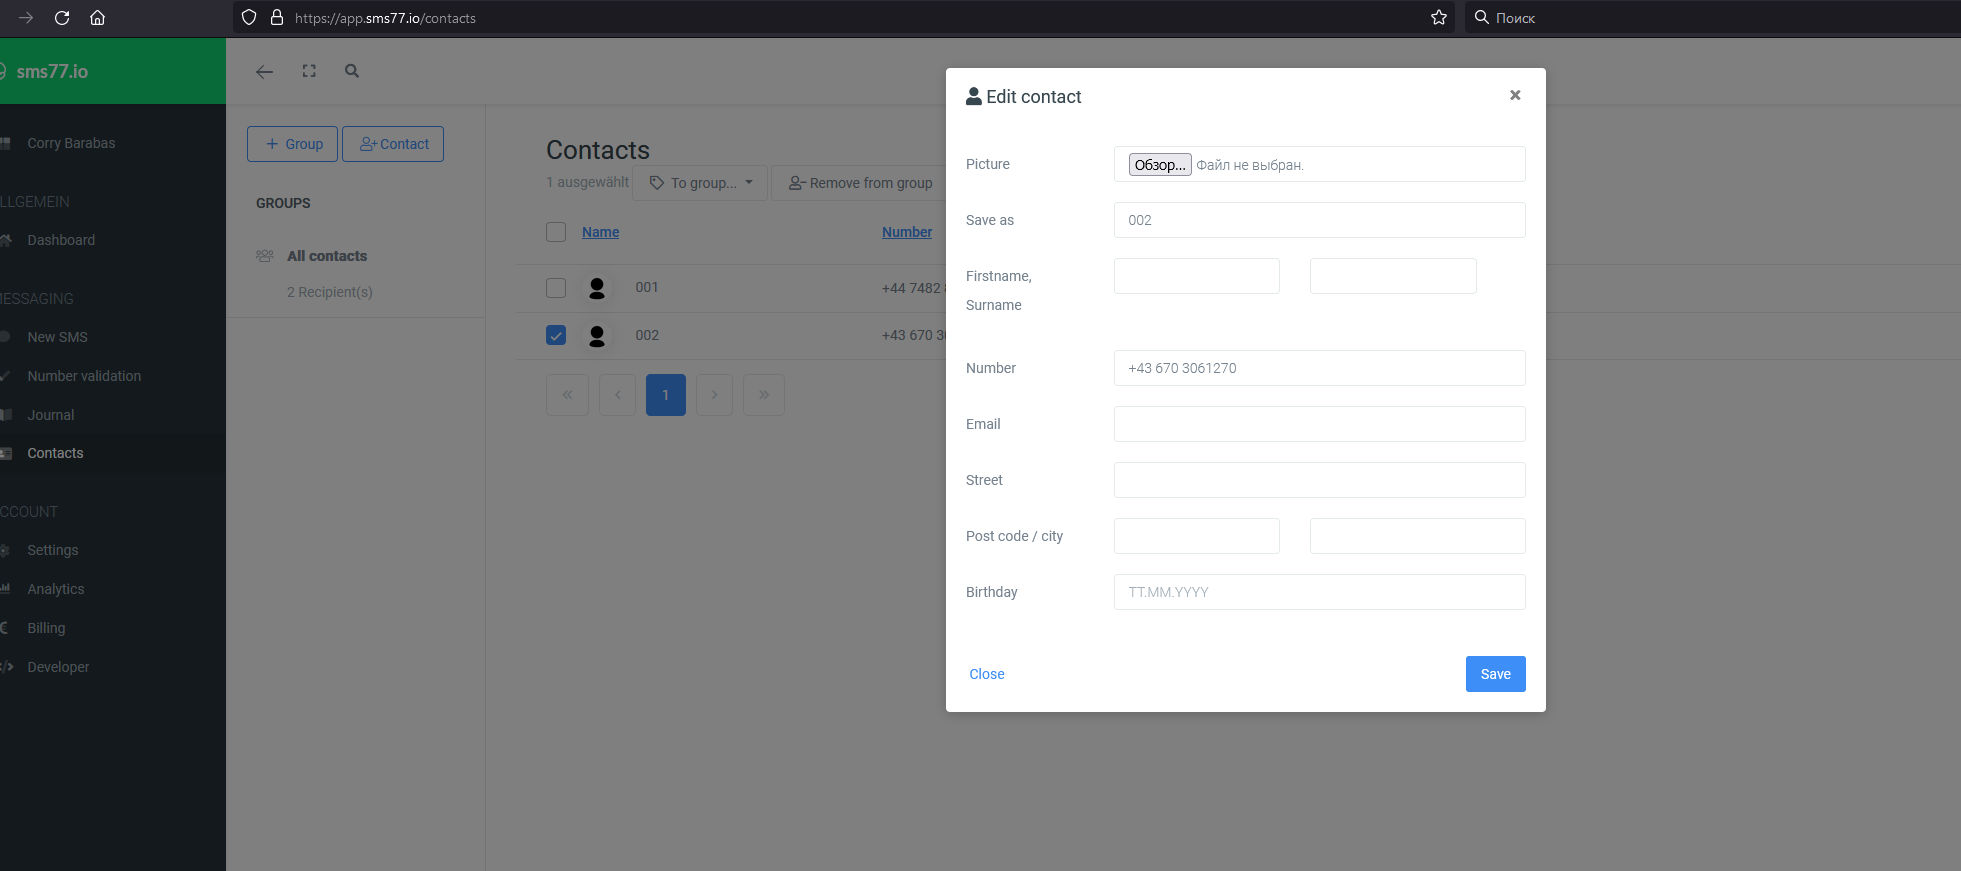The width and height of the screenshot is (1961, 871).
Task: Open the Journal sidebar item
Action: click(x=50, y=415)
